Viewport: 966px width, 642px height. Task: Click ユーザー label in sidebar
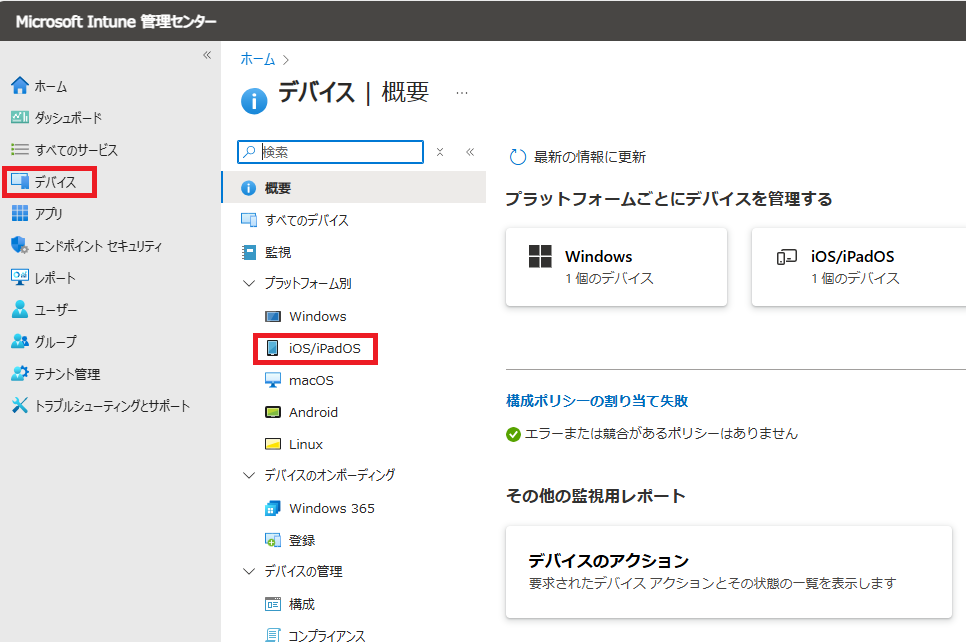pyautogui.click(x=55, y=310)
